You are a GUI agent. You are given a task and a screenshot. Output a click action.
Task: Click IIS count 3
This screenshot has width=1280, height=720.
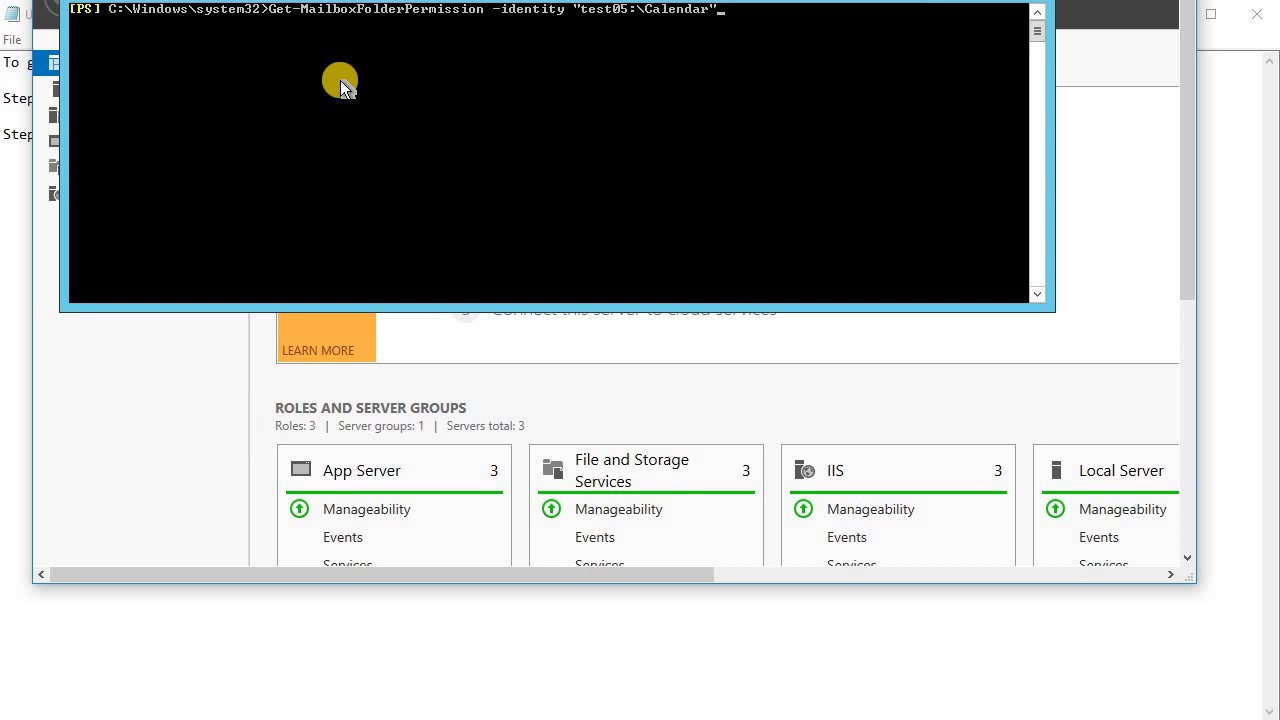998,471
